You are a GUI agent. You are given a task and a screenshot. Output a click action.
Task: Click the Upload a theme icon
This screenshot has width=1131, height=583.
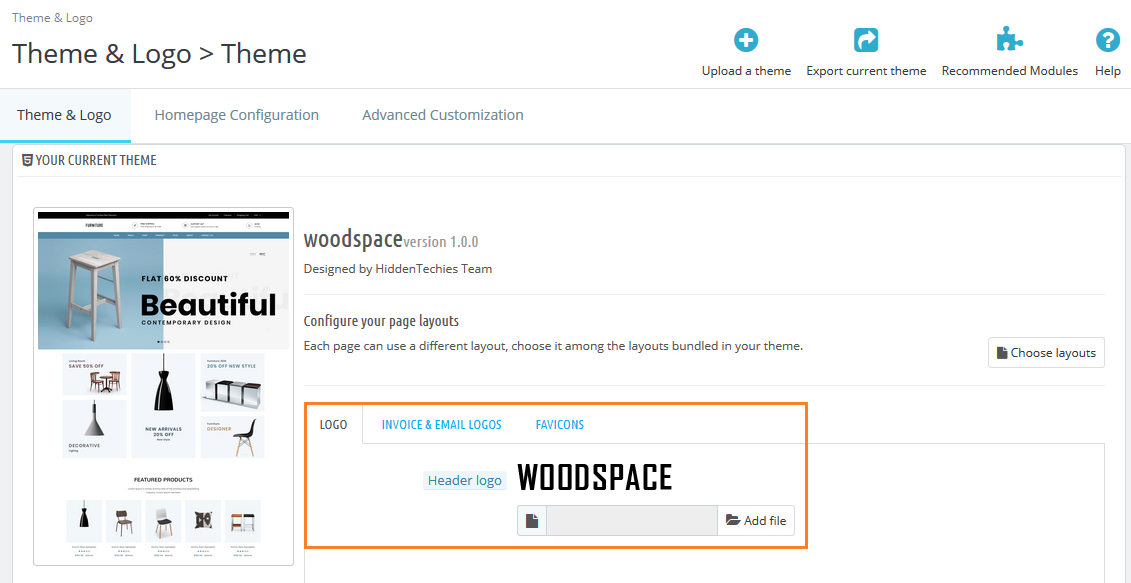(746, 40)
